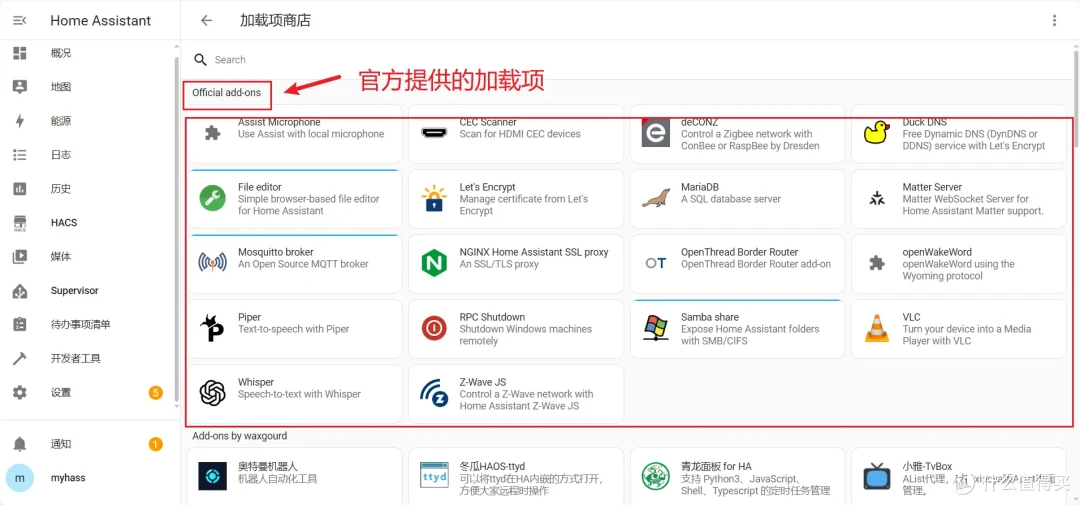1080x505 pixels.
Task: Open the 地图 map icon
Action: click(20, 87)
